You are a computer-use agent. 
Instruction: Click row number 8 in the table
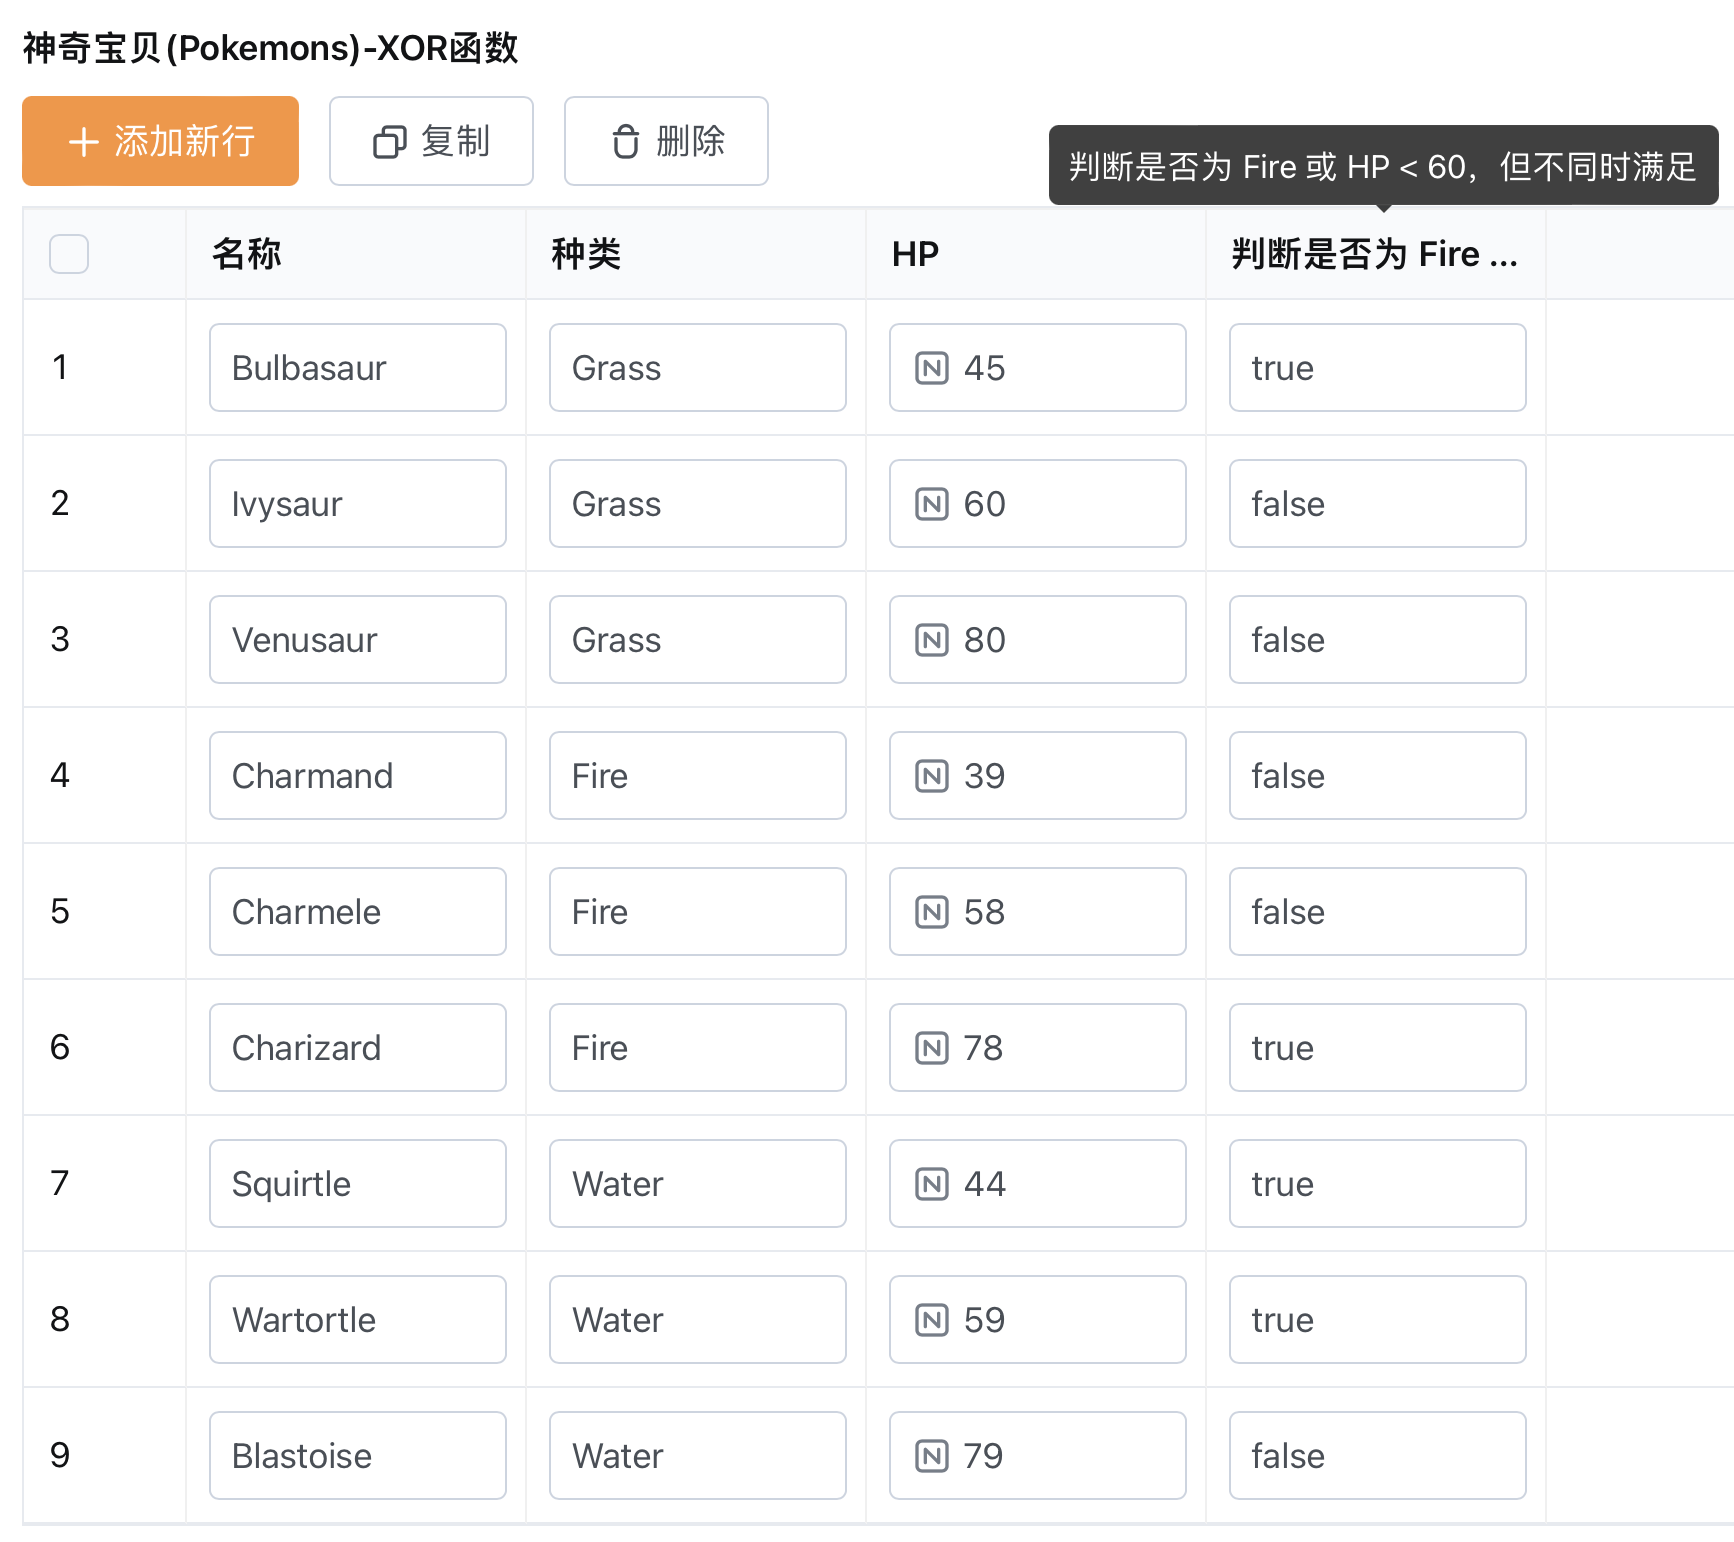click(x=60, y=1319)
